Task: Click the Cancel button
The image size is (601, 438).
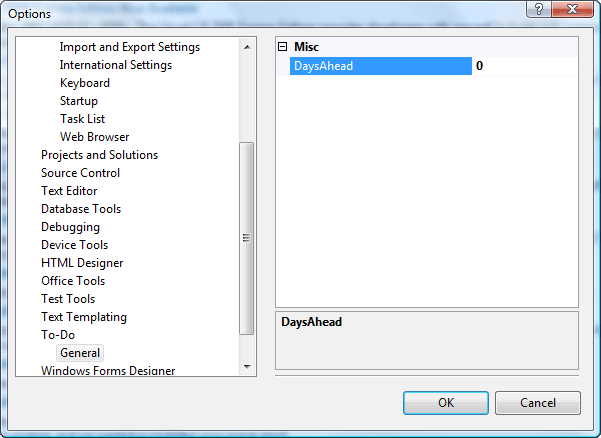Action: (x=538, y=403)
